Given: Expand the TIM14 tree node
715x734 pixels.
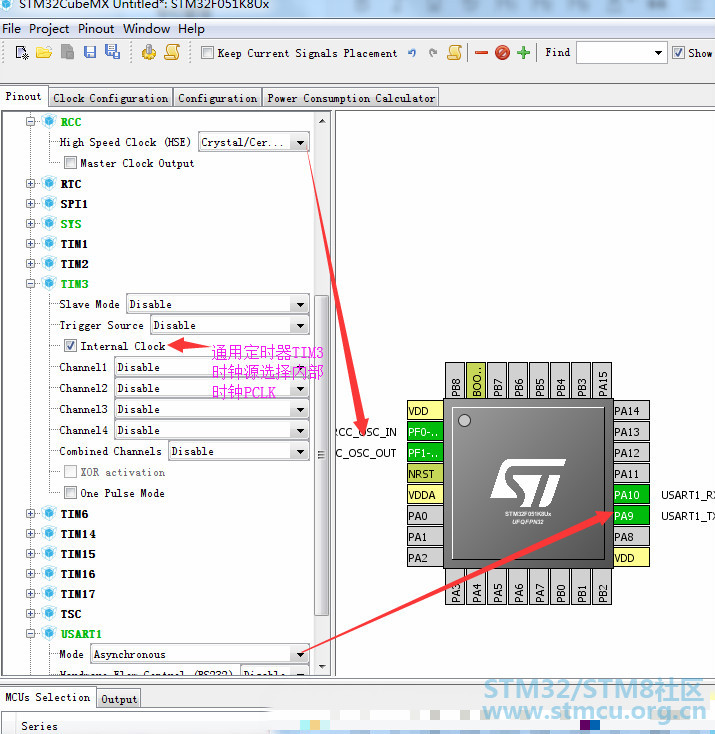Looking at the screenshot, I should (30, 534).
